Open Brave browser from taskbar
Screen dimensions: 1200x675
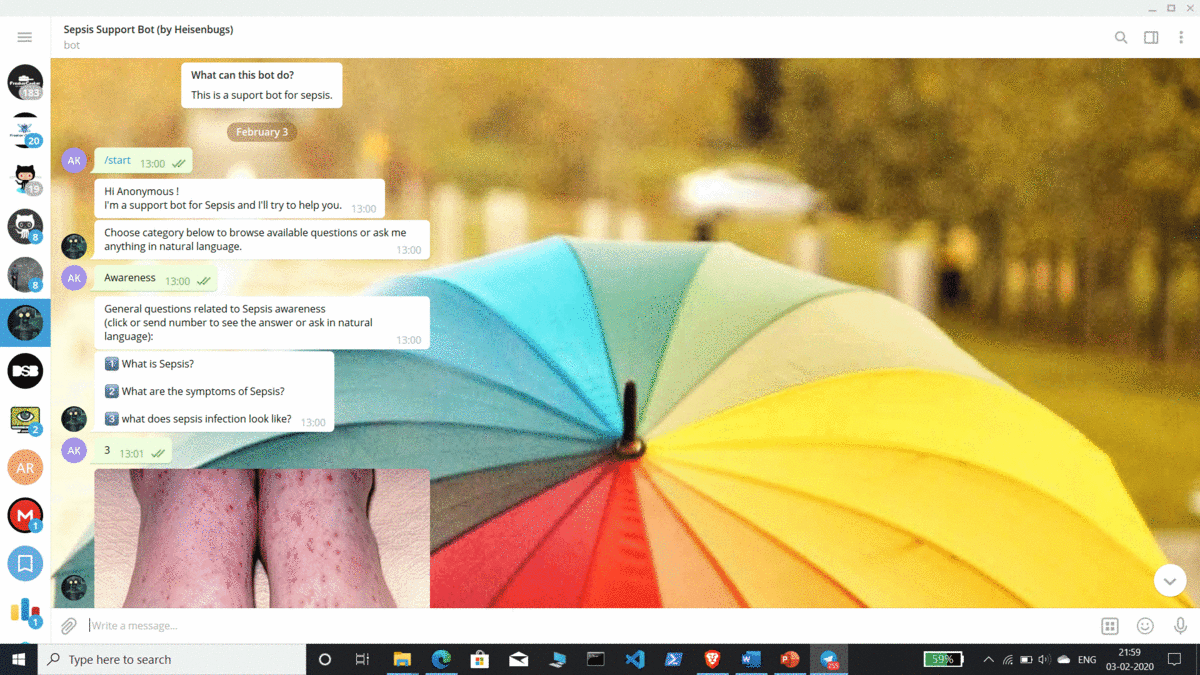coord(712,659)
